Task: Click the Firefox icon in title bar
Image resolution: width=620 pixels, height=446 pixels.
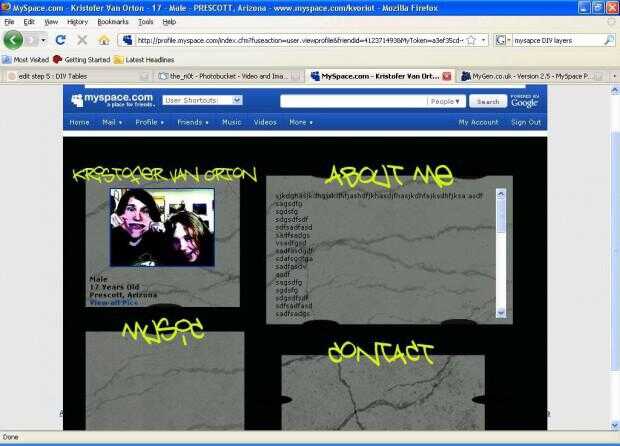Action: pyautogui.click(x=5, y=7)
